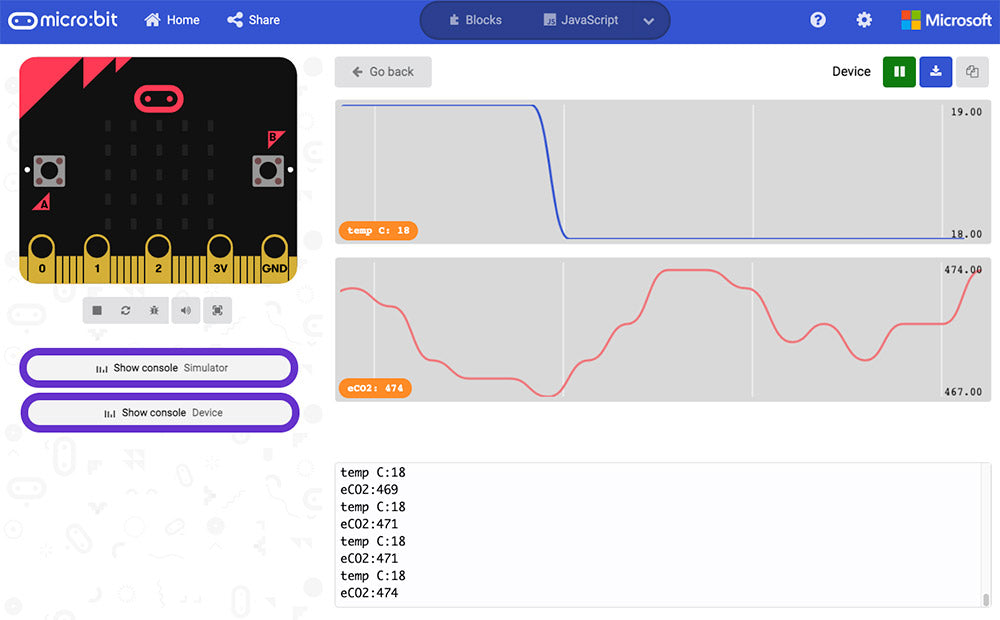Image resolution: width=1000 pixels, height=620 pixels.
Task: Restart the micro:bit simulator
Action: pyautogui.click(x=125, y=310)
